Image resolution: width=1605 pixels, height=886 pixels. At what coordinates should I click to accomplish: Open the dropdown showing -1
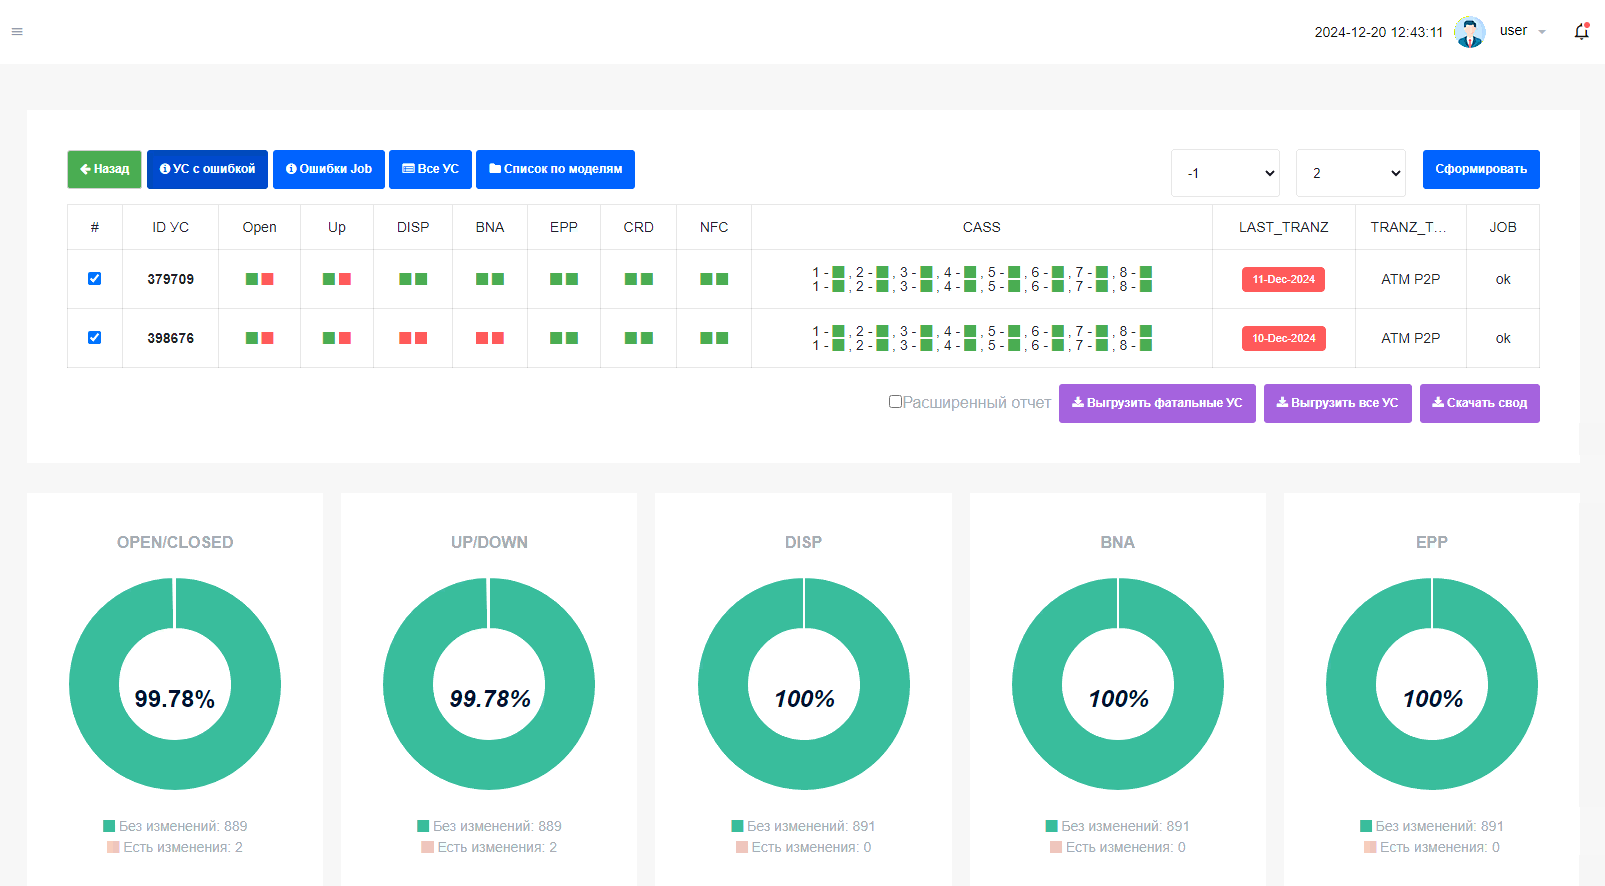[x=1226, y=173]
